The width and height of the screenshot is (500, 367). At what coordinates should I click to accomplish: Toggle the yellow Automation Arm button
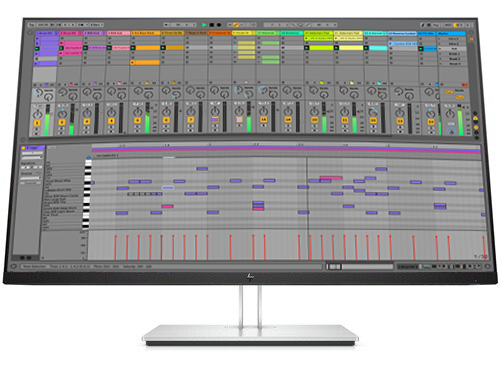click(236, 25)
